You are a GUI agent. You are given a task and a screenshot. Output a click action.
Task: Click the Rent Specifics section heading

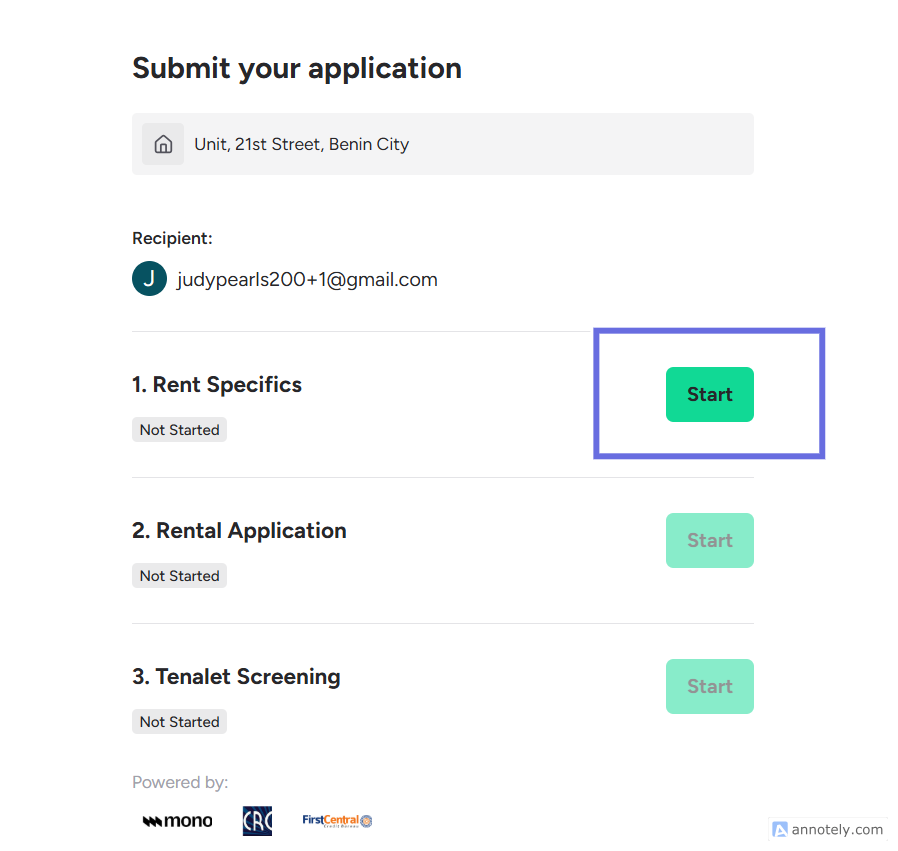(217, 385)
